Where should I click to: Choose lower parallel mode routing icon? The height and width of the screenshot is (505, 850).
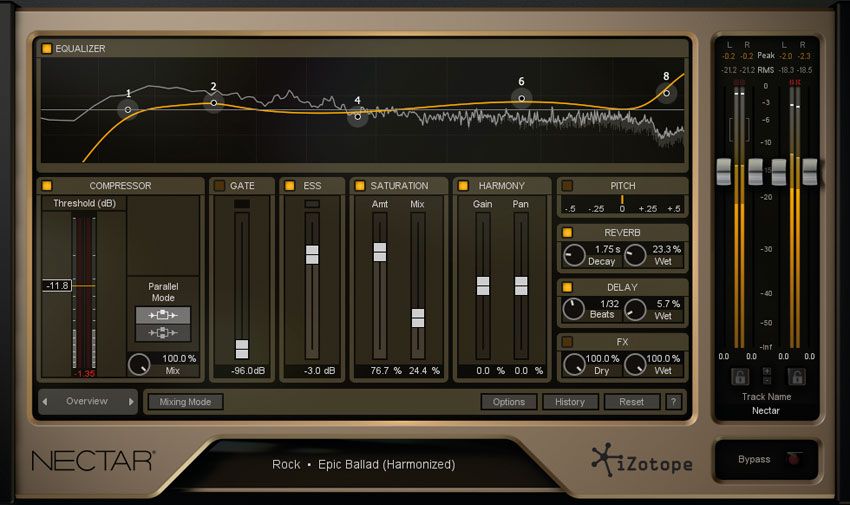163,333
